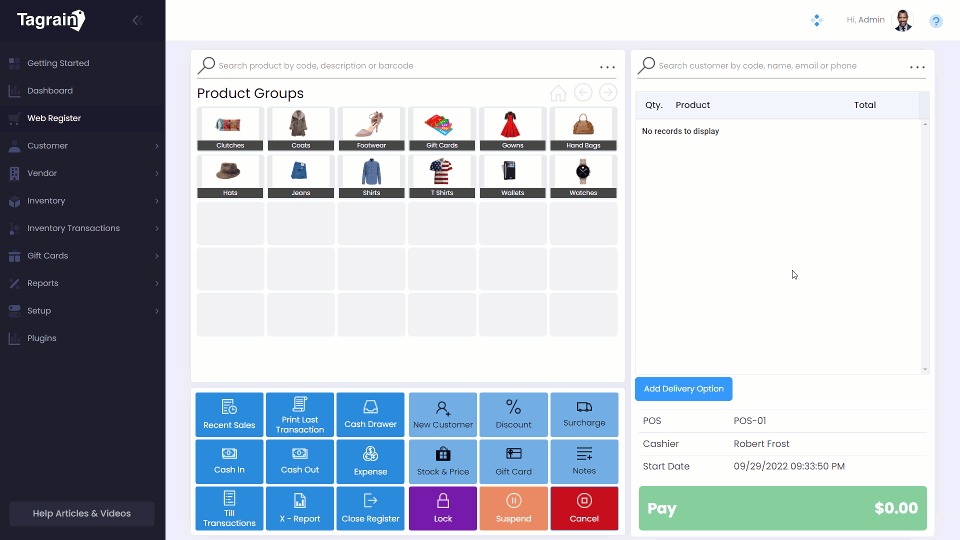
Task: Open Recent Sales tile
Action: click(x=229, y=414)
